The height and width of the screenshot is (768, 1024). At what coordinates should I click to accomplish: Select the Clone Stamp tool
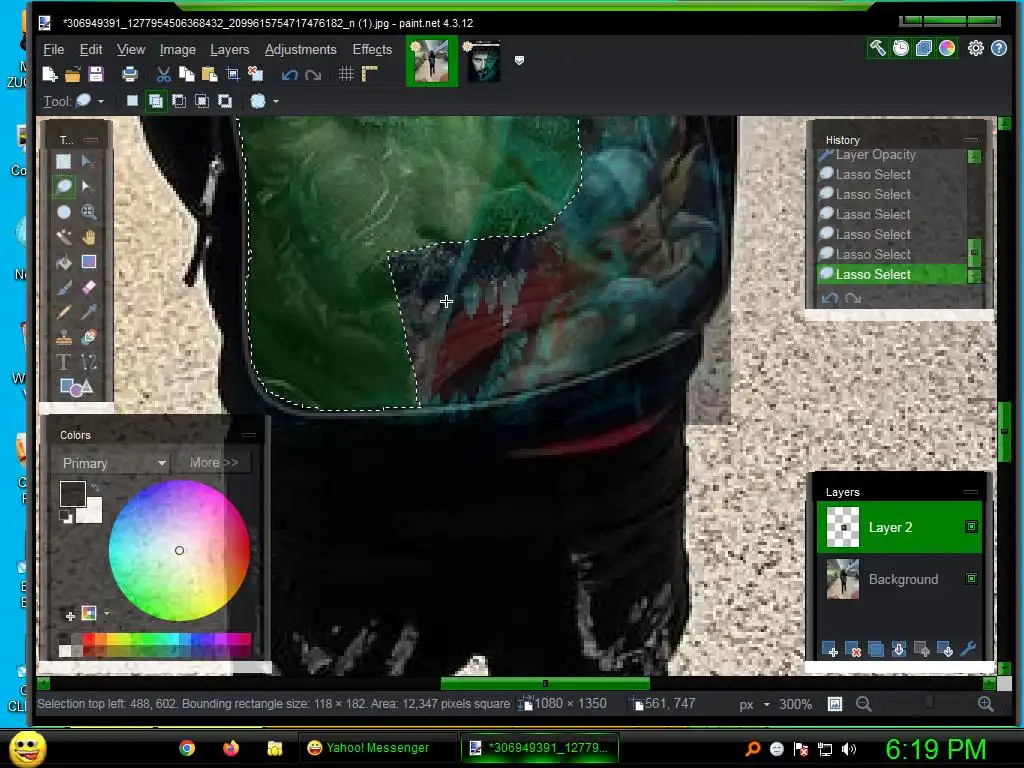[x=63, y=337]
